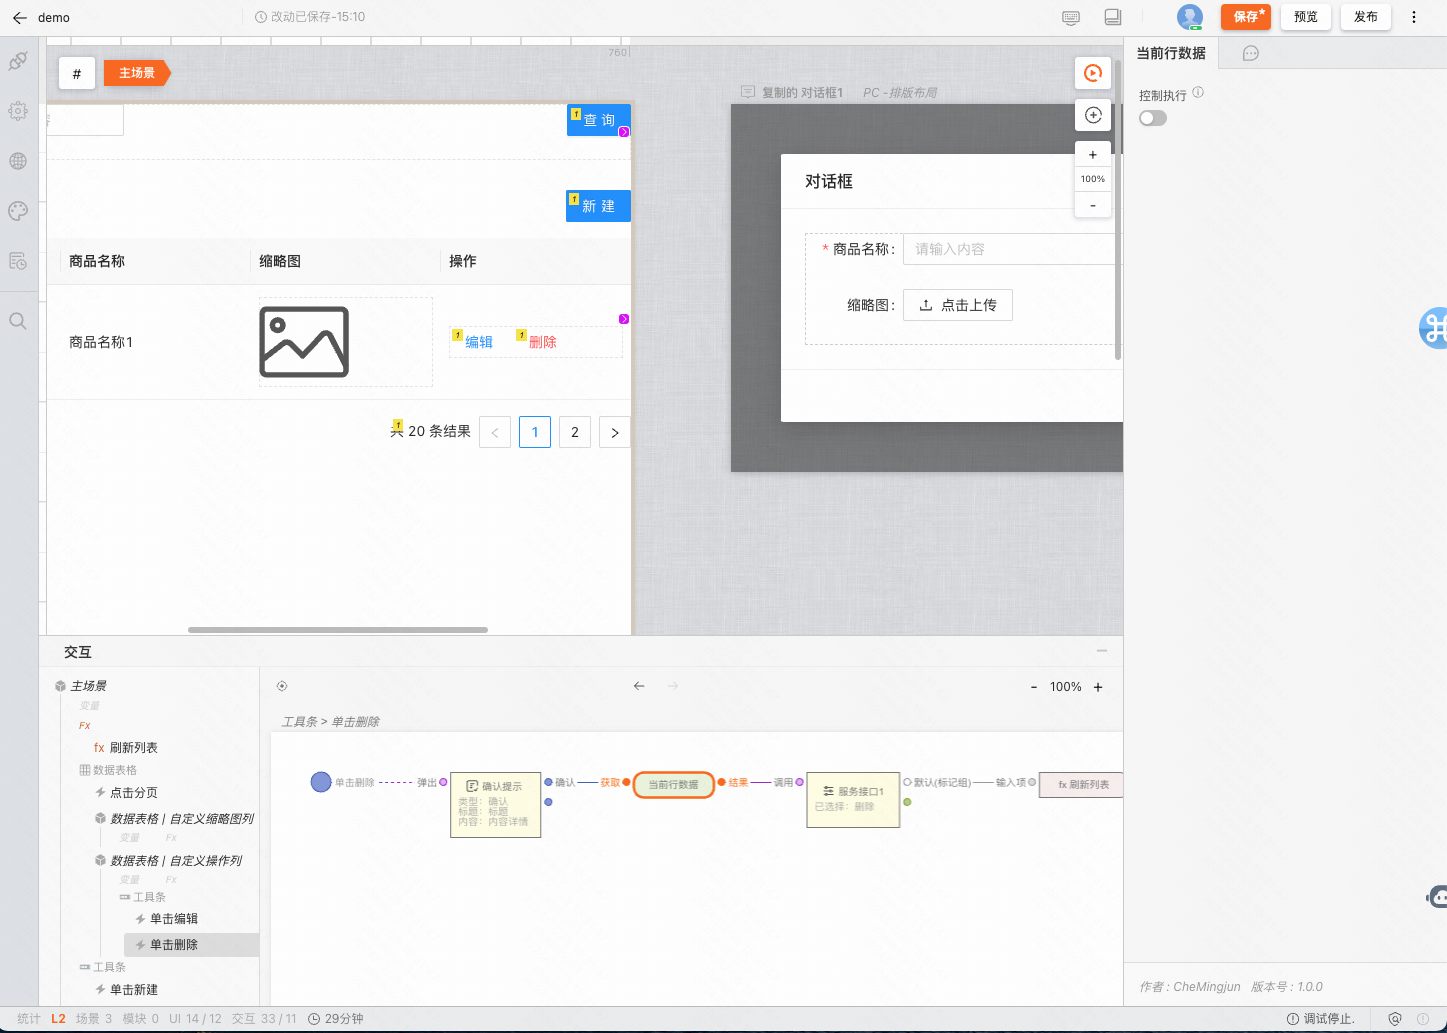Select the blue 单击删除 start node
The height and width of the screenshot is (1033, 1447).
pos(321,782)
